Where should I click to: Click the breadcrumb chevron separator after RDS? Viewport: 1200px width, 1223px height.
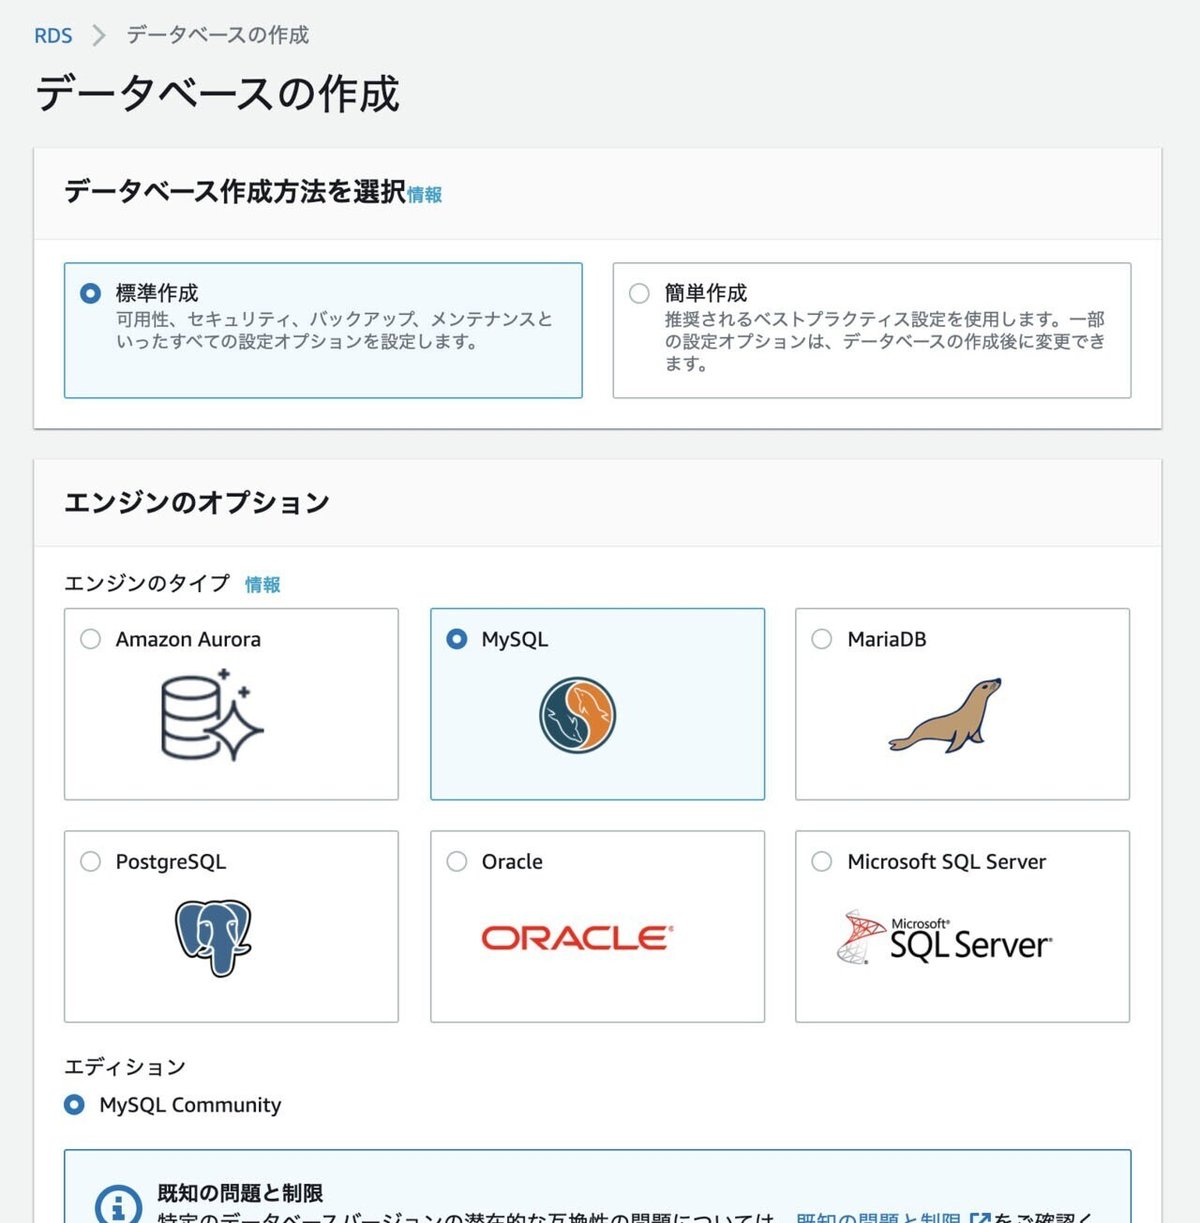98,36
